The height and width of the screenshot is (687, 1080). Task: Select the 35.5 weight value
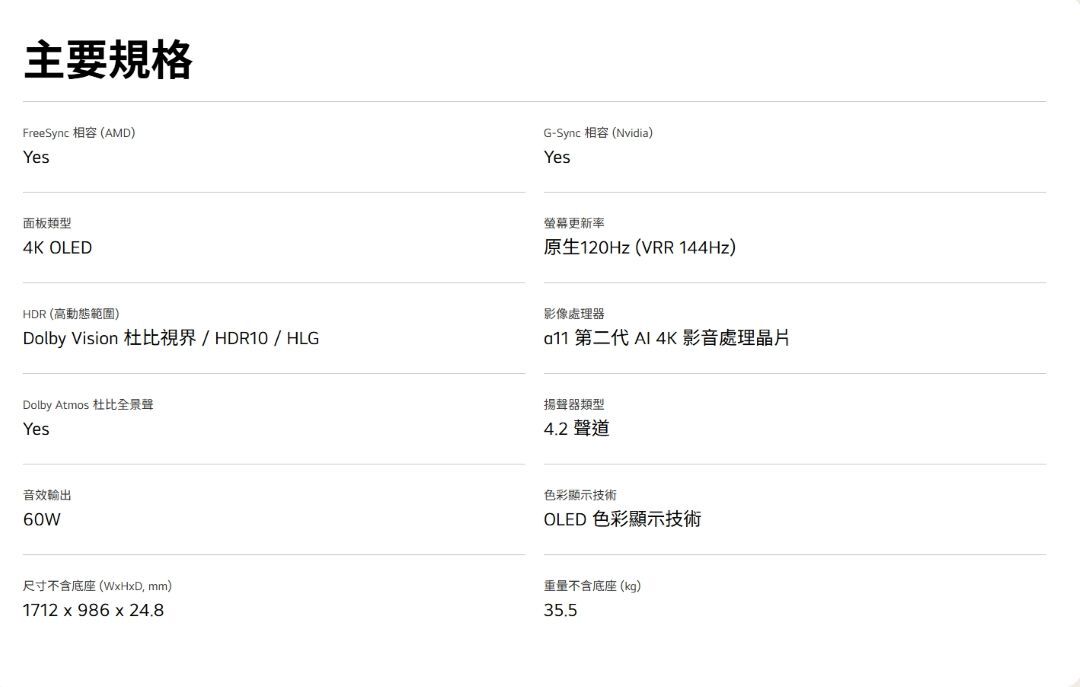[x=560, y=610]
